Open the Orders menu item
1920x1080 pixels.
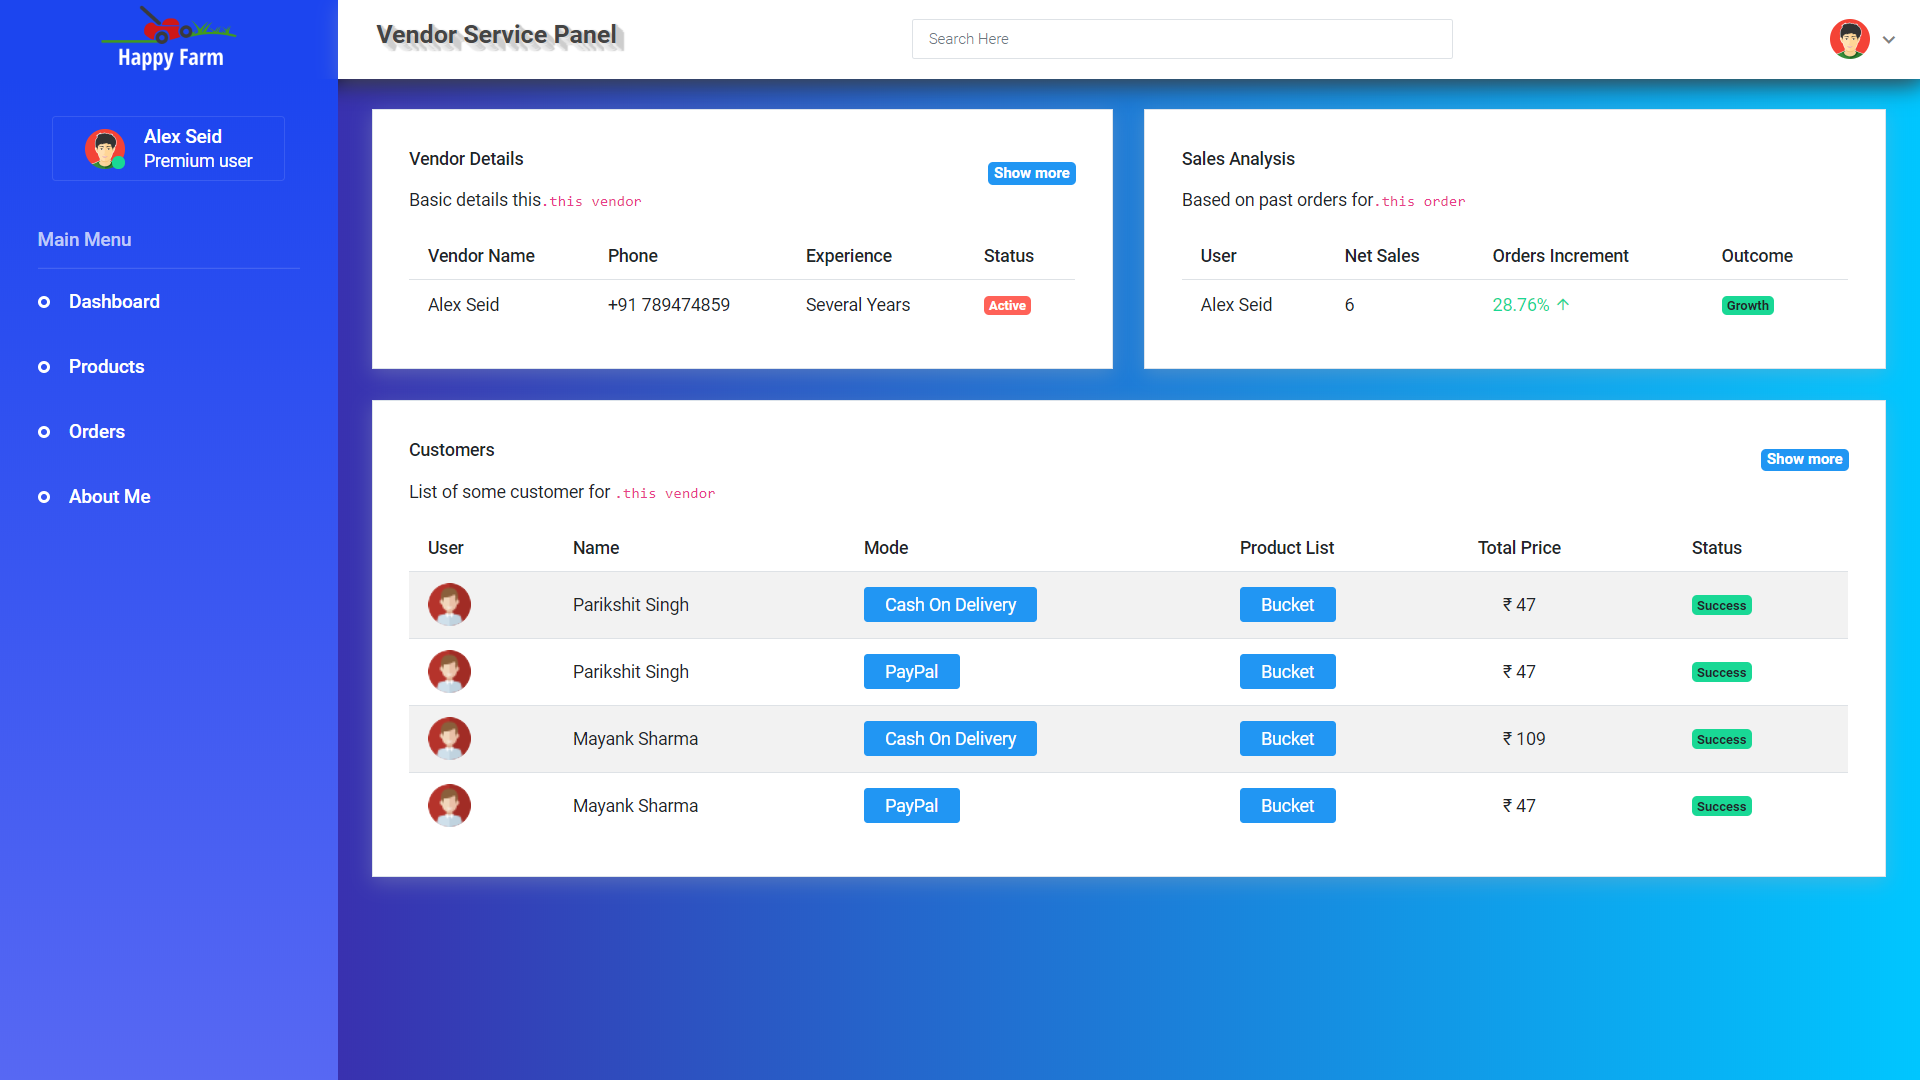point(97,432)
